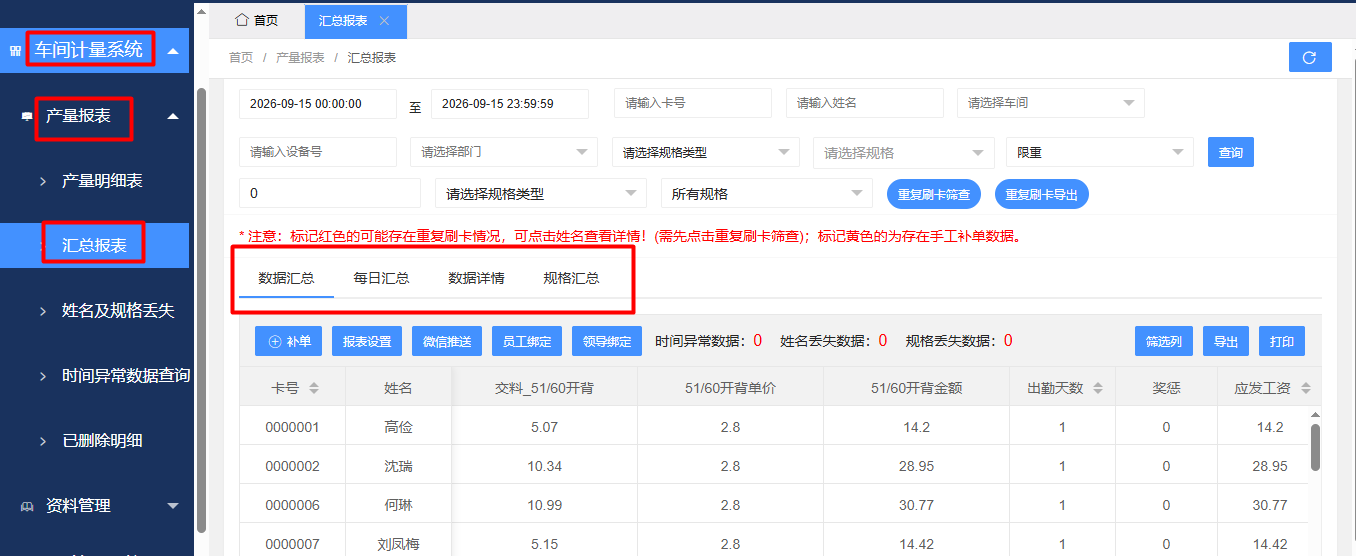Viewport: 1356px width, 556px height.
Task: Click the sidebar vertical scrollbar
Action: coord(201,310)
